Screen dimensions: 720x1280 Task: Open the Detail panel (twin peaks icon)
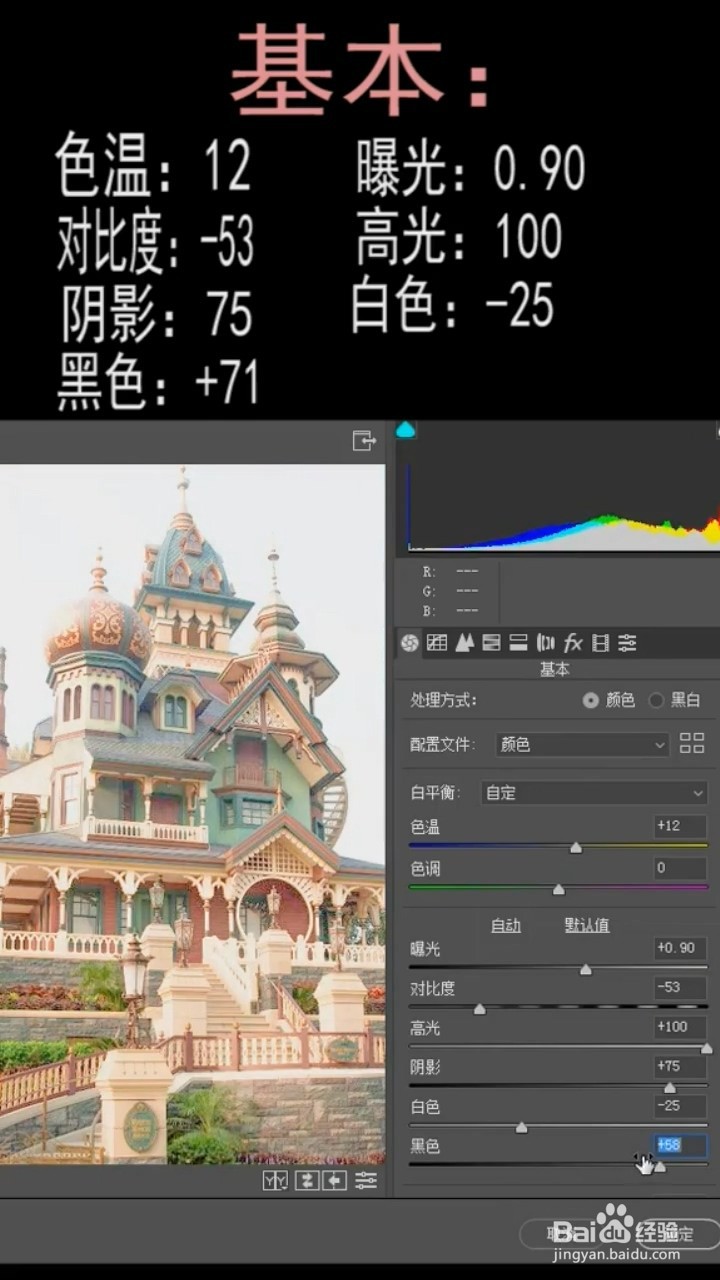click(x=464, y=643)
